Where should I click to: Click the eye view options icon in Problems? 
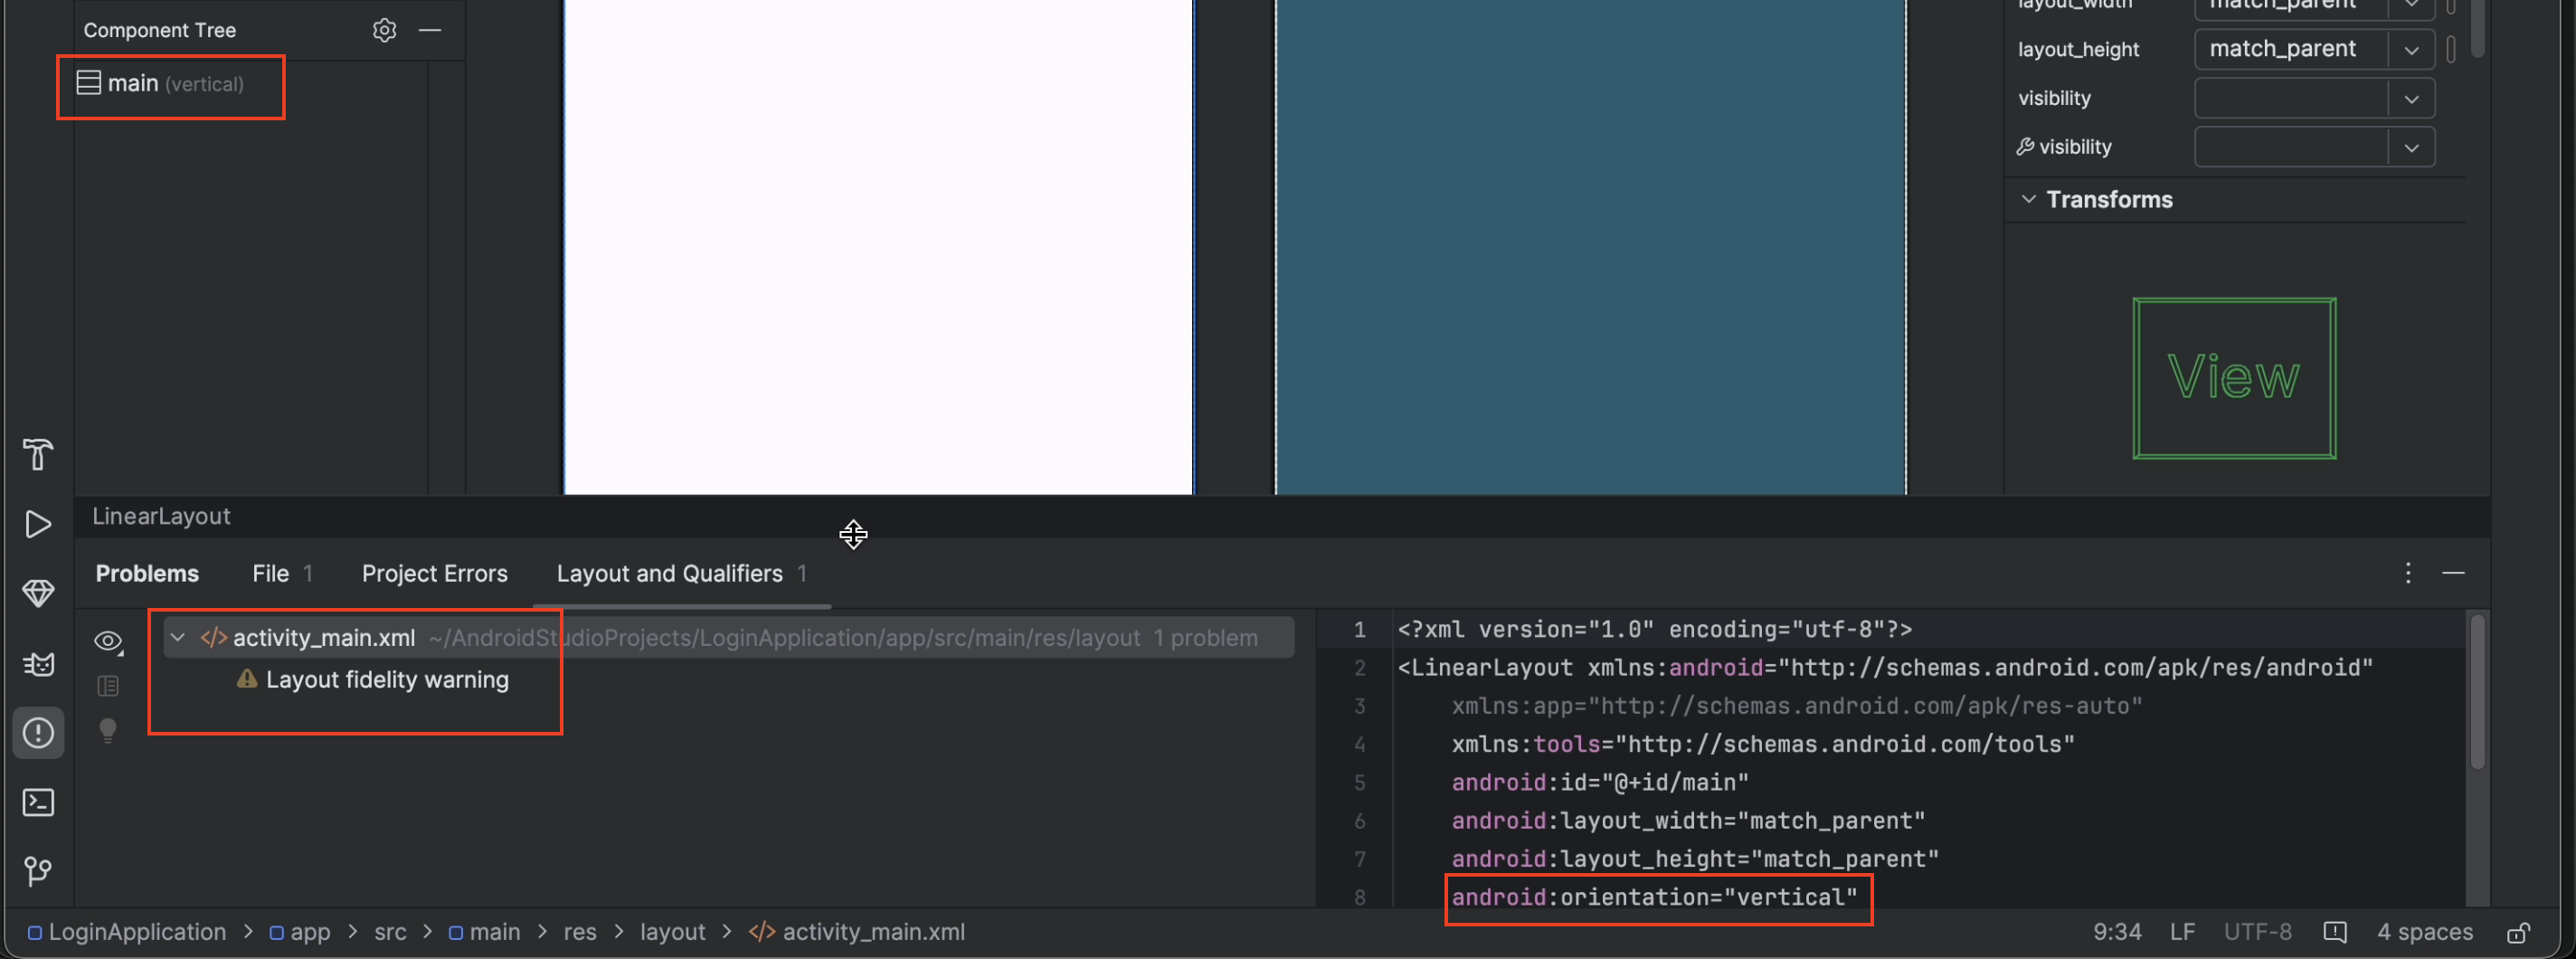(x=108, y=641)
